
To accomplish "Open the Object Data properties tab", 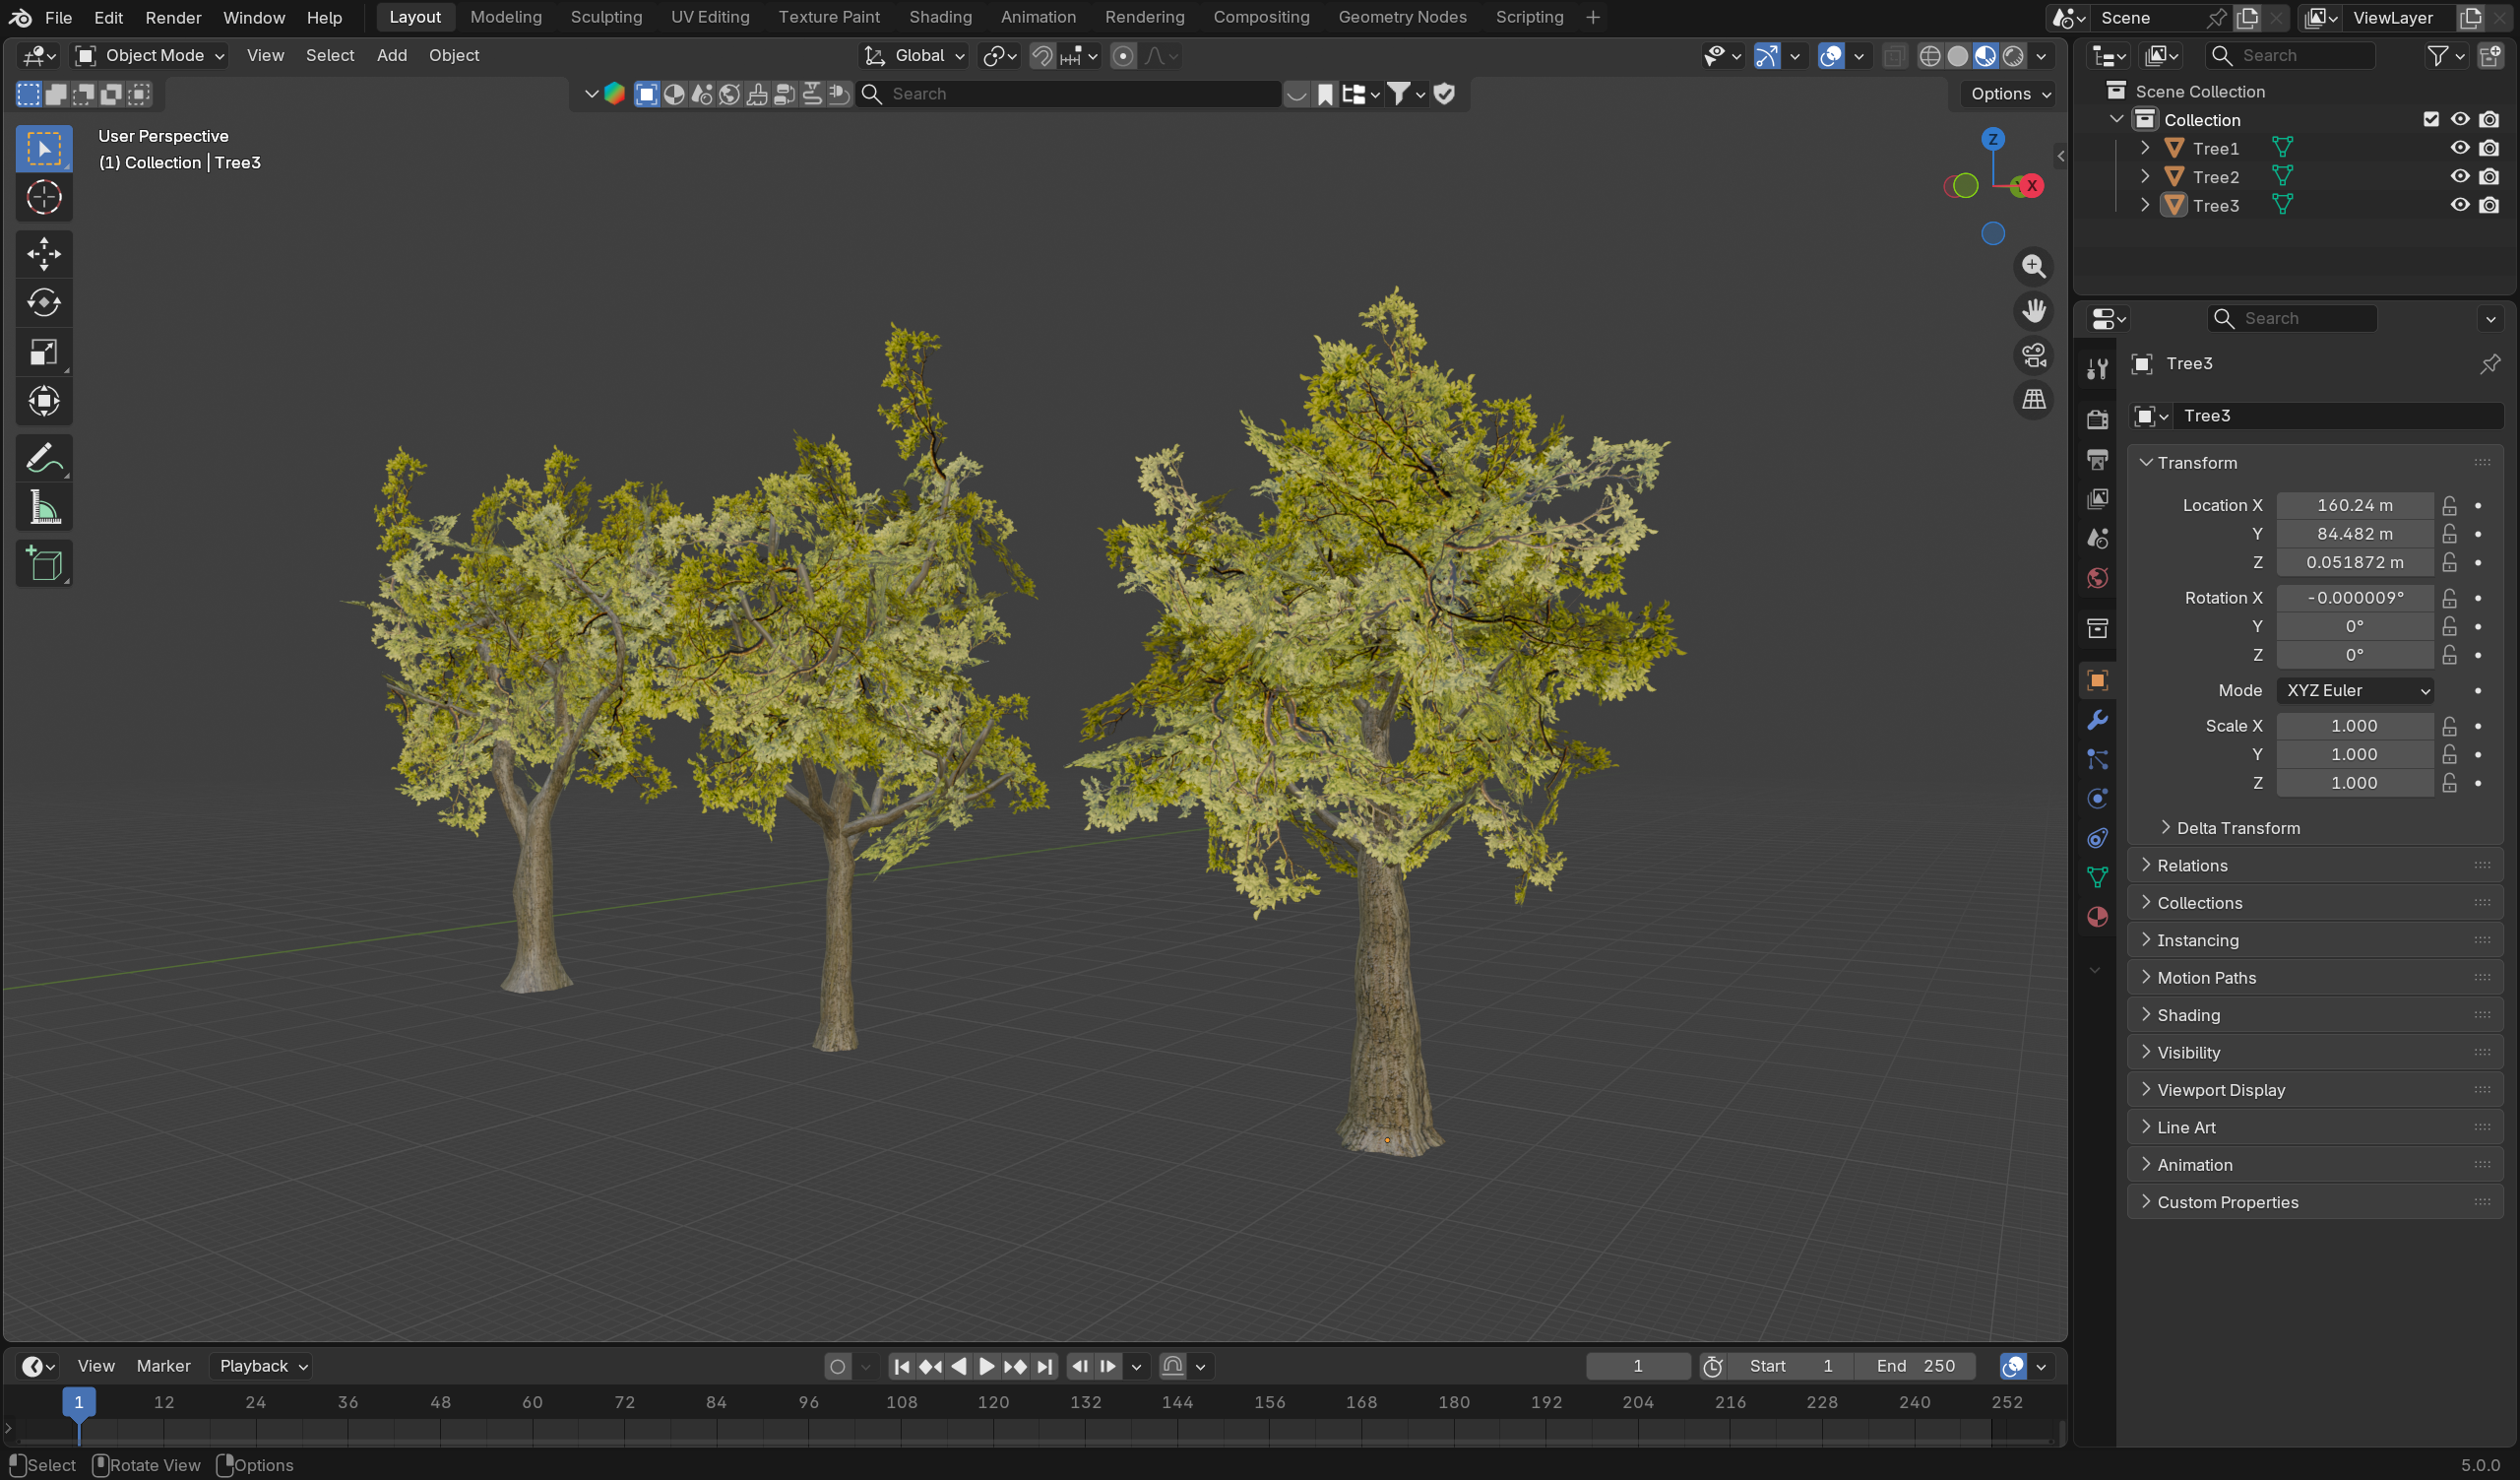I will (2097, 877).
